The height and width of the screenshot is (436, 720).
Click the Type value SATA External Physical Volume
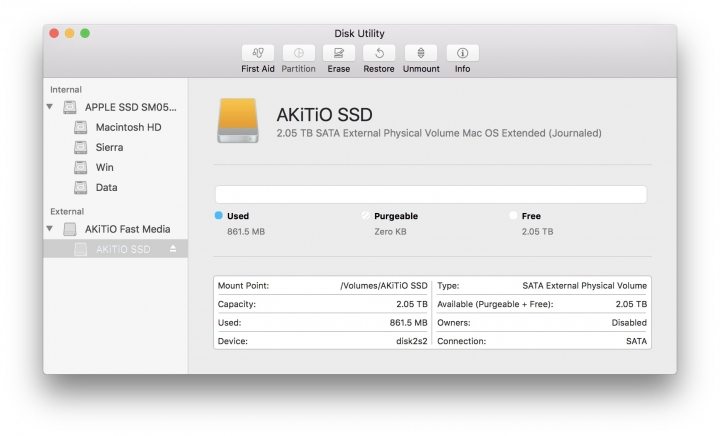[x=585, y=285]
